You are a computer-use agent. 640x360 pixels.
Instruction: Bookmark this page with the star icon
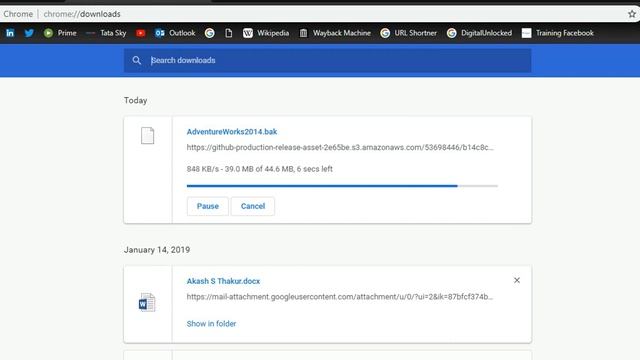tap(632, 14)
